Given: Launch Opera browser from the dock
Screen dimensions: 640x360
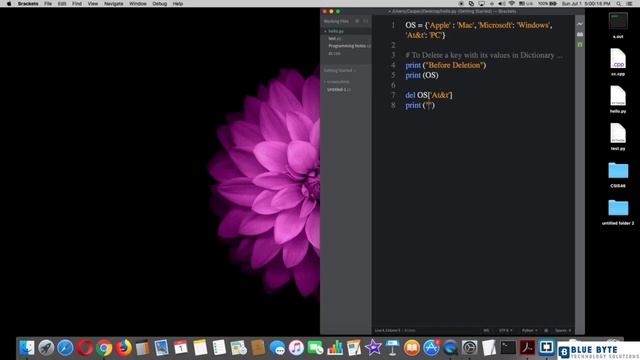Looking at the screenshot, I should (85, 348).
